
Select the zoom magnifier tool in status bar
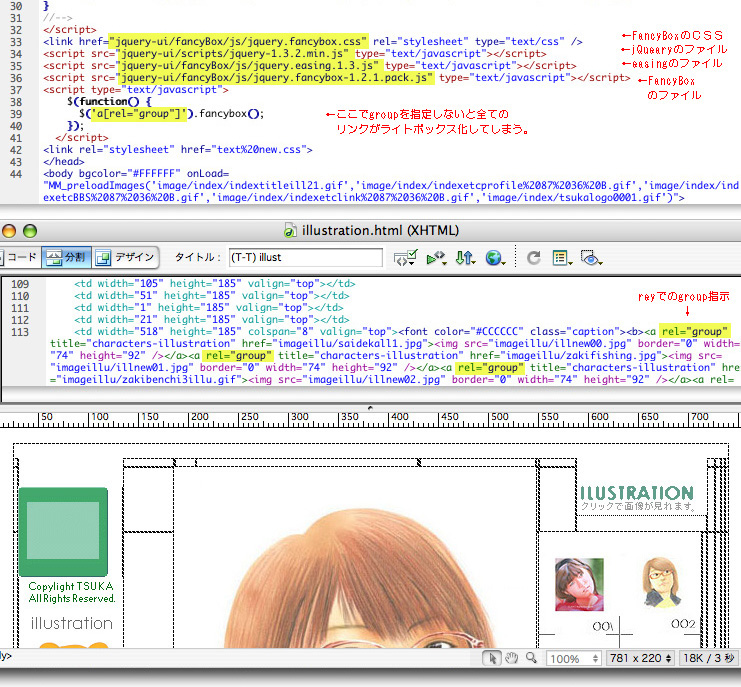point(531,658)
